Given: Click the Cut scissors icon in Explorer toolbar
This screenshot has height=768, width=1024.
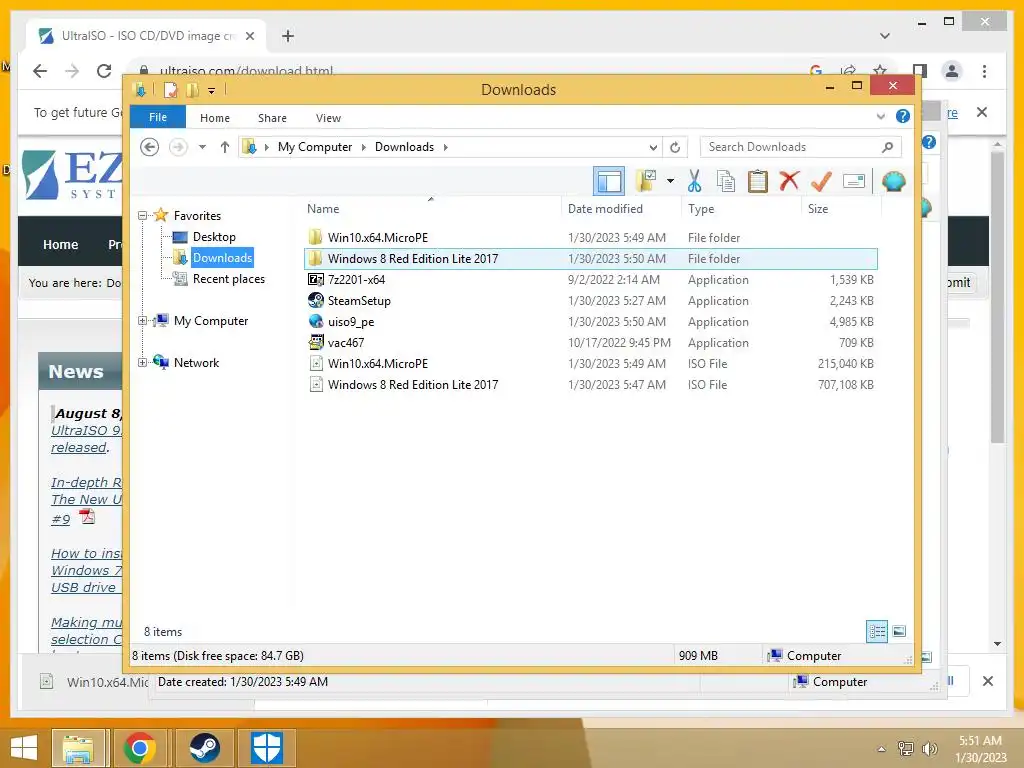Looking at the screenshot, I should point(694,181).
